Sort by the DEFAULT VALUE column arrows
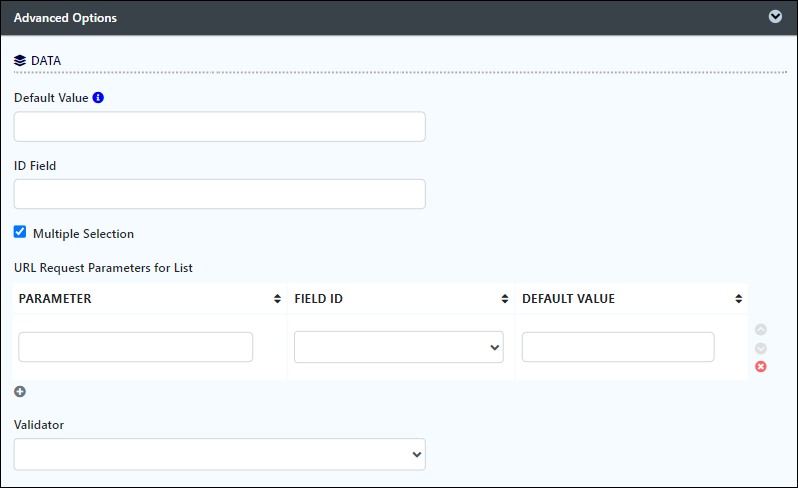The height and width of the screenshot is (488, 798). click(x=738, y=299)
